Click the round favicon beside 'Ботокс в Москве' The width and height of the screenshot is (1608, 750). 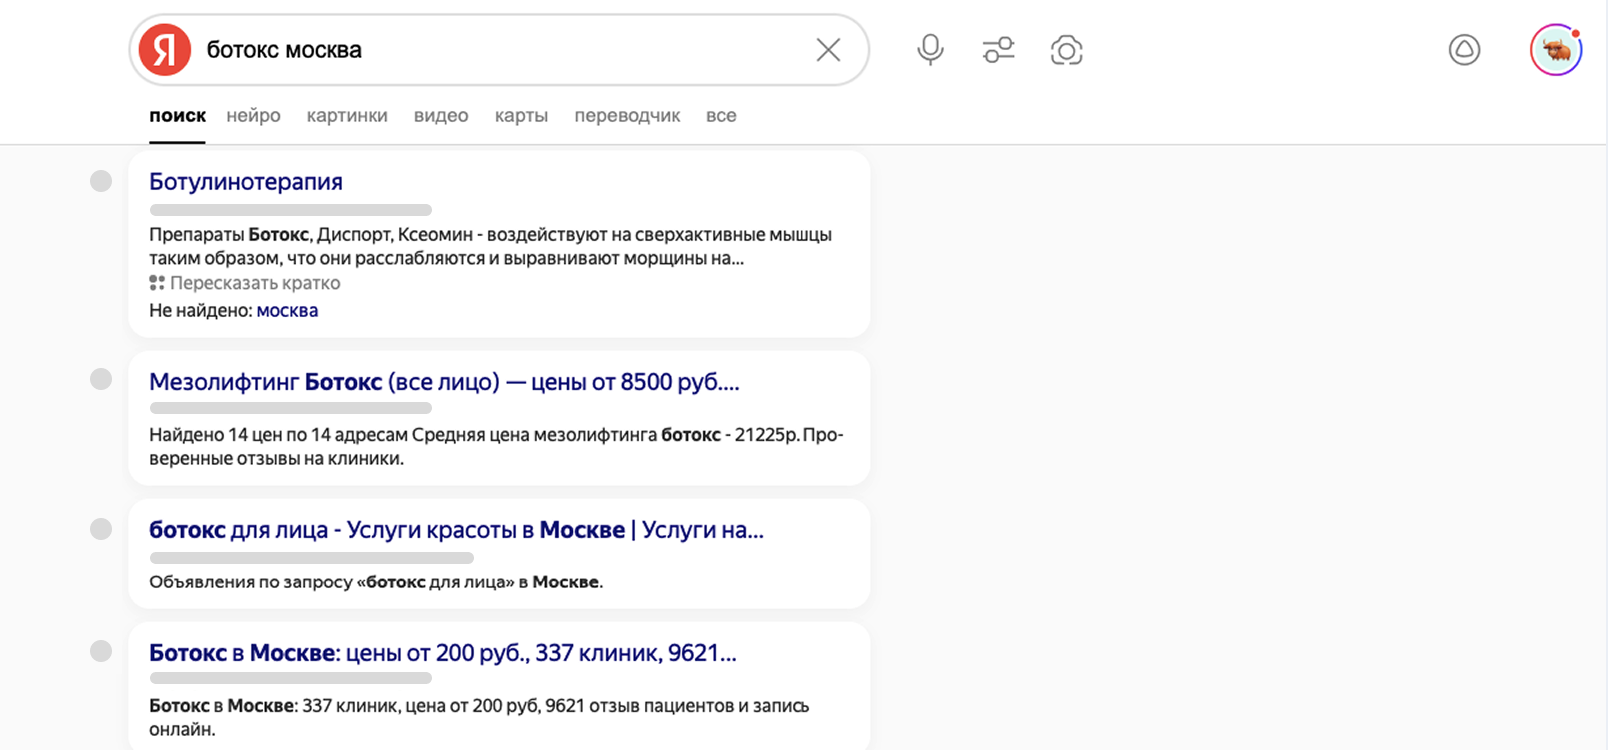(101, 651)
